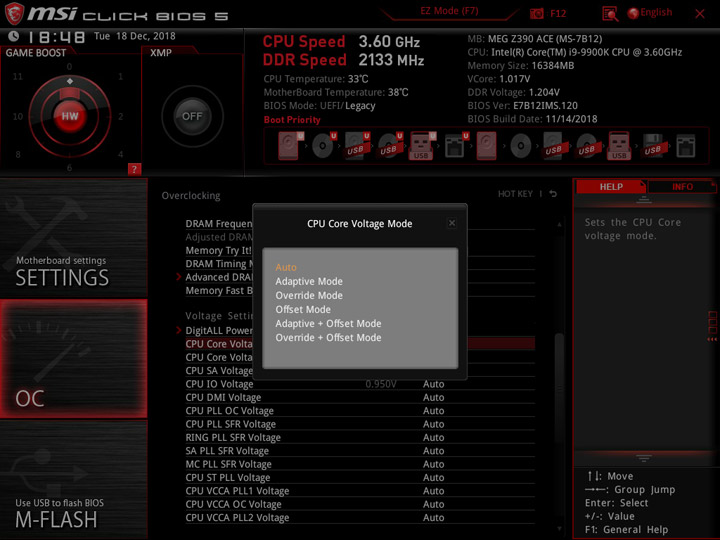
Task: Open the M-FLASH BIOS flash section
Action: click(x=73, y=480)
